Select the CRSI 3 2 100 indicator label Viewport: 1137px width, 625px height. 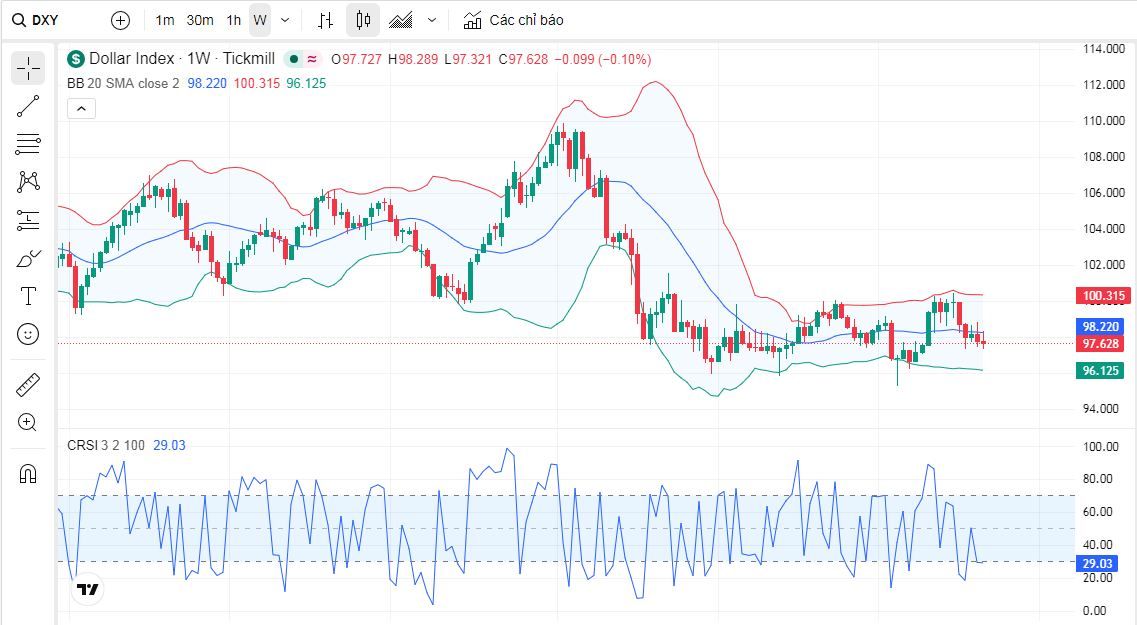[106, 445]
